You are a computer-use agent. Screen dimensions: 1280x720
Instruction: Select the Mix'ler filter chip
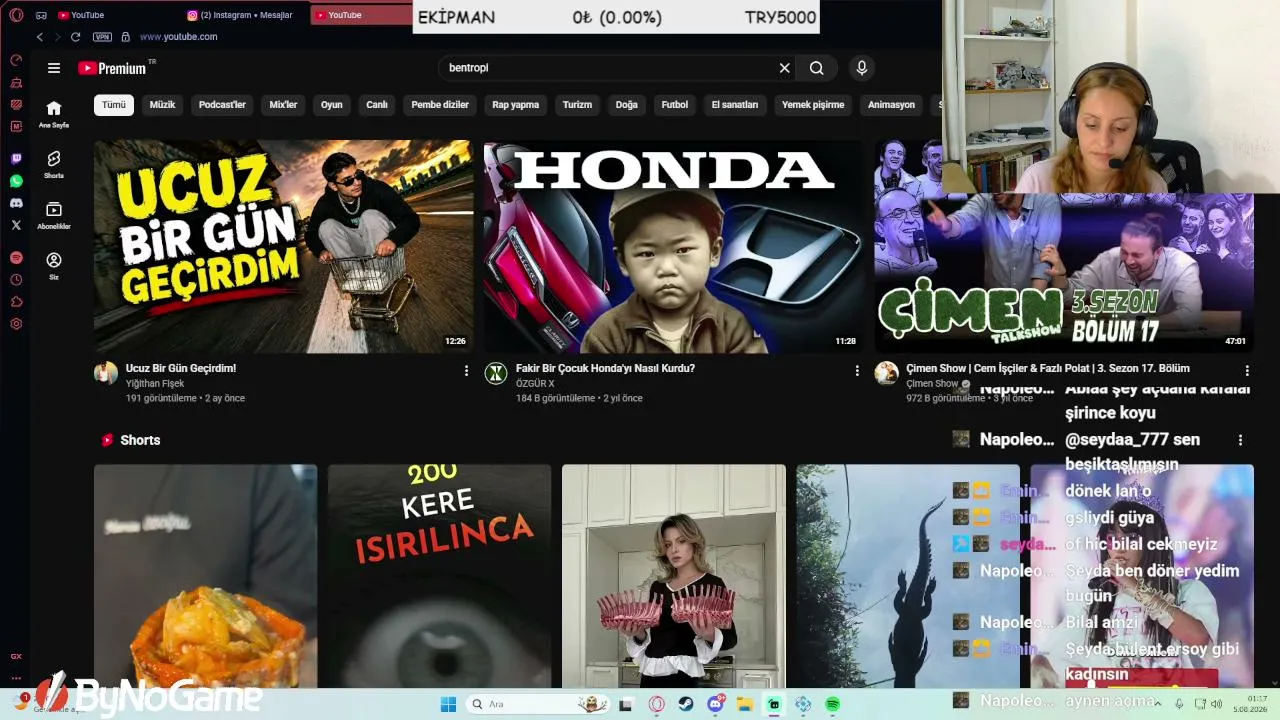(283, 105)
